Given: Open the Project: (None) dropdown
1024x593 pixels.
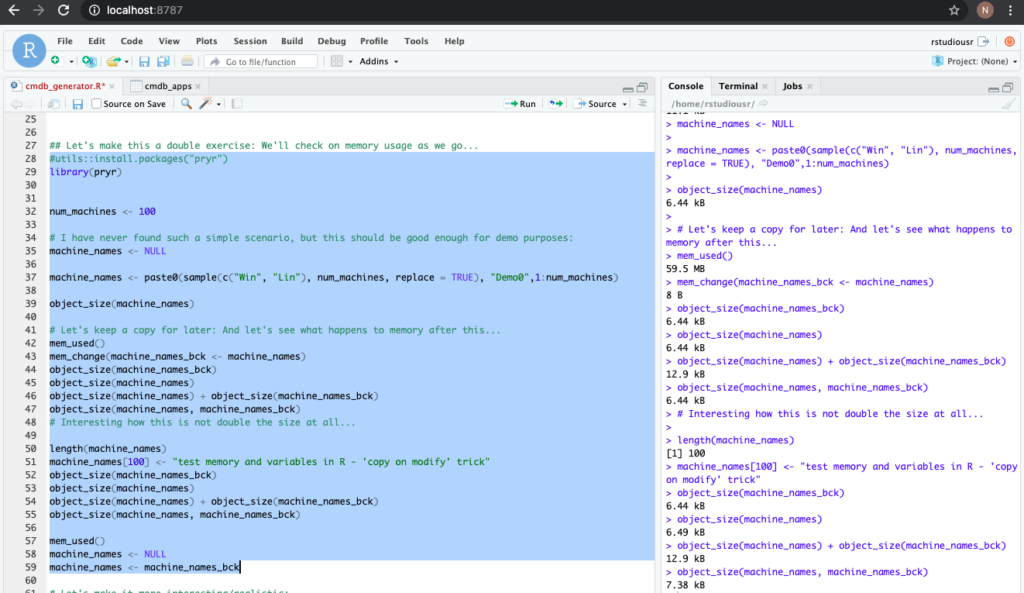Looking at the screenshot, I should point(974,61).
